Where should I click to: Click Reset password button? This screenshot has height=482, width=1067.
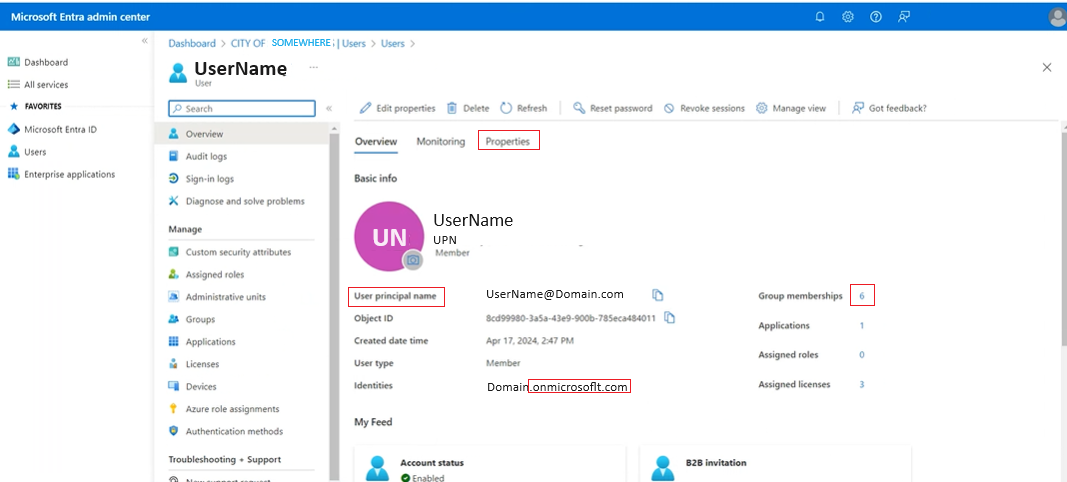point(612,108)
